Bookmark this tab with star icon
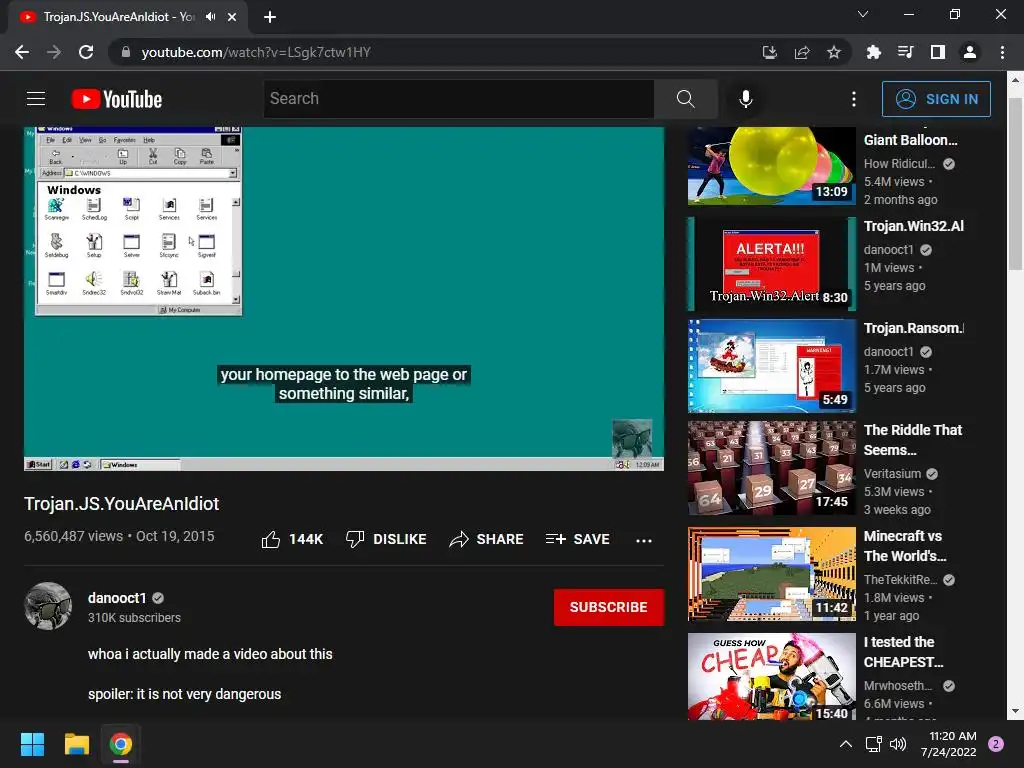 point(834,52)
